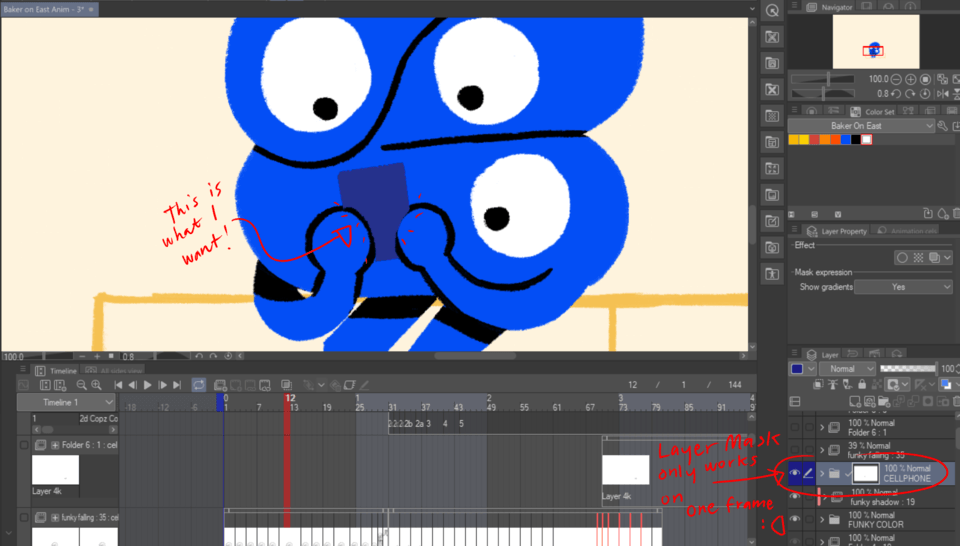Click the Layer 4k cel thumbnail at frame 73
960x546 pixels.
[626, 470]
